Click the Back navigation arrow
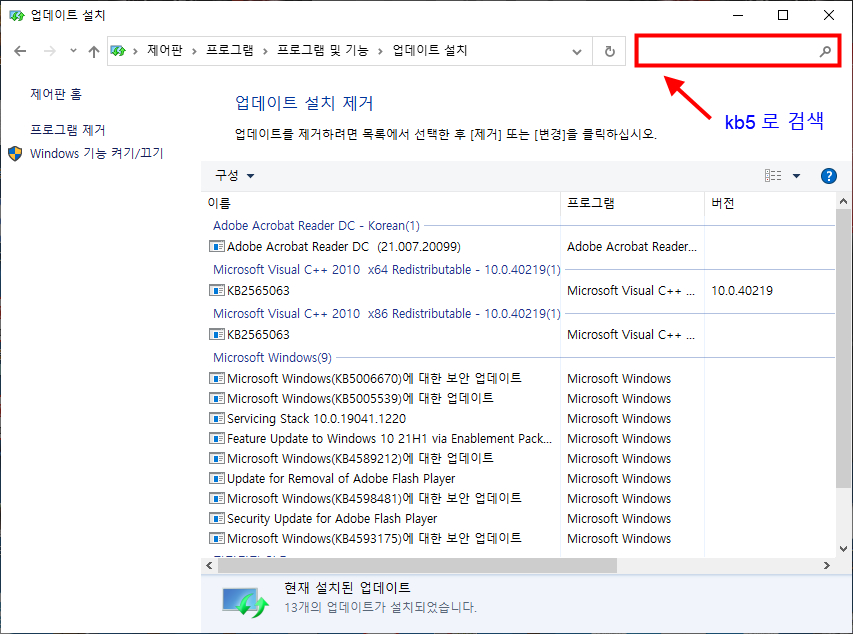The image size is (853, 634). click(20, 51)
